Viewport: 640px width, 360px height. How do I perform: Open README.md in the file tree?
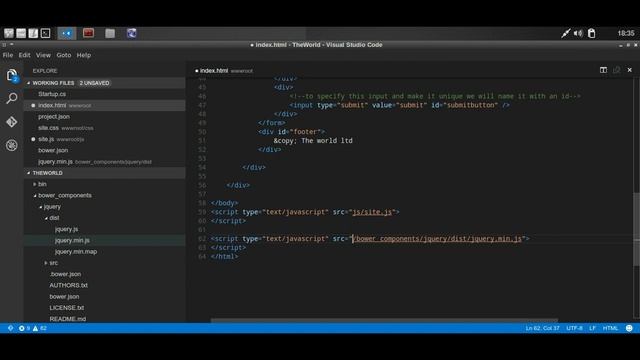coord(68,319)
